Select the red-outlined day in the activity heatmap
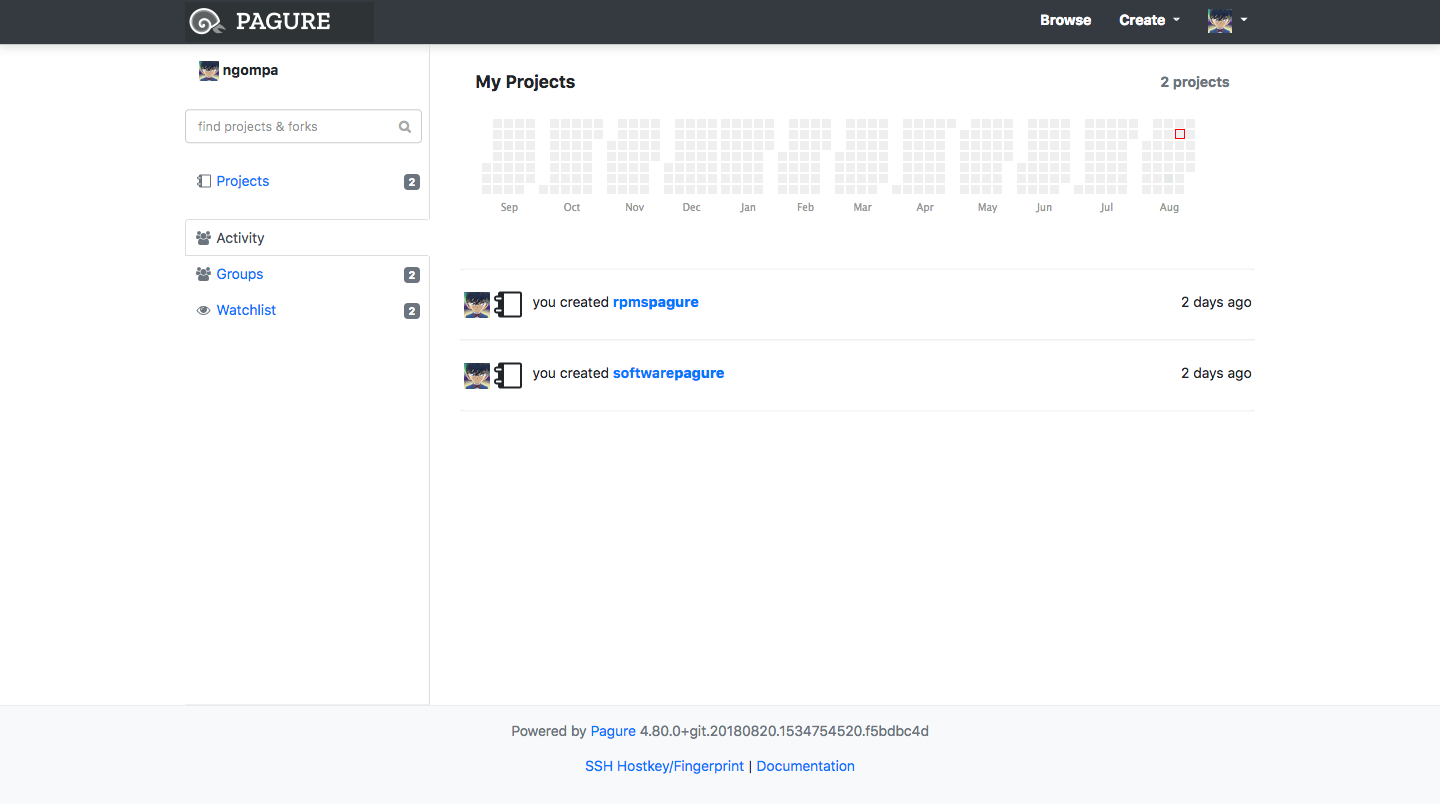Image resolution: width=1440 pixels, height=805 pixels. [x=1180, y=134]
